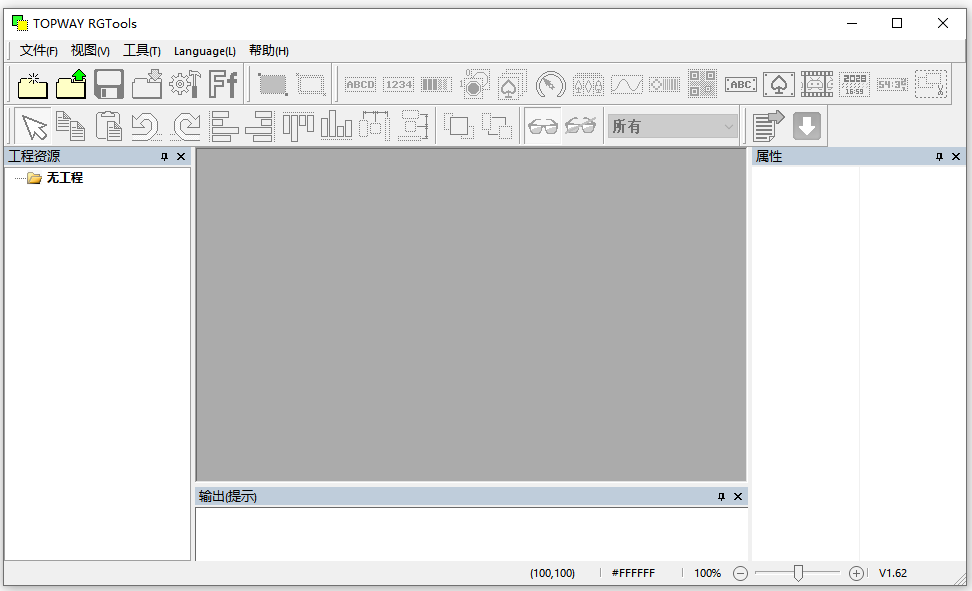Select the 无工程 tree item

(64, 178)
